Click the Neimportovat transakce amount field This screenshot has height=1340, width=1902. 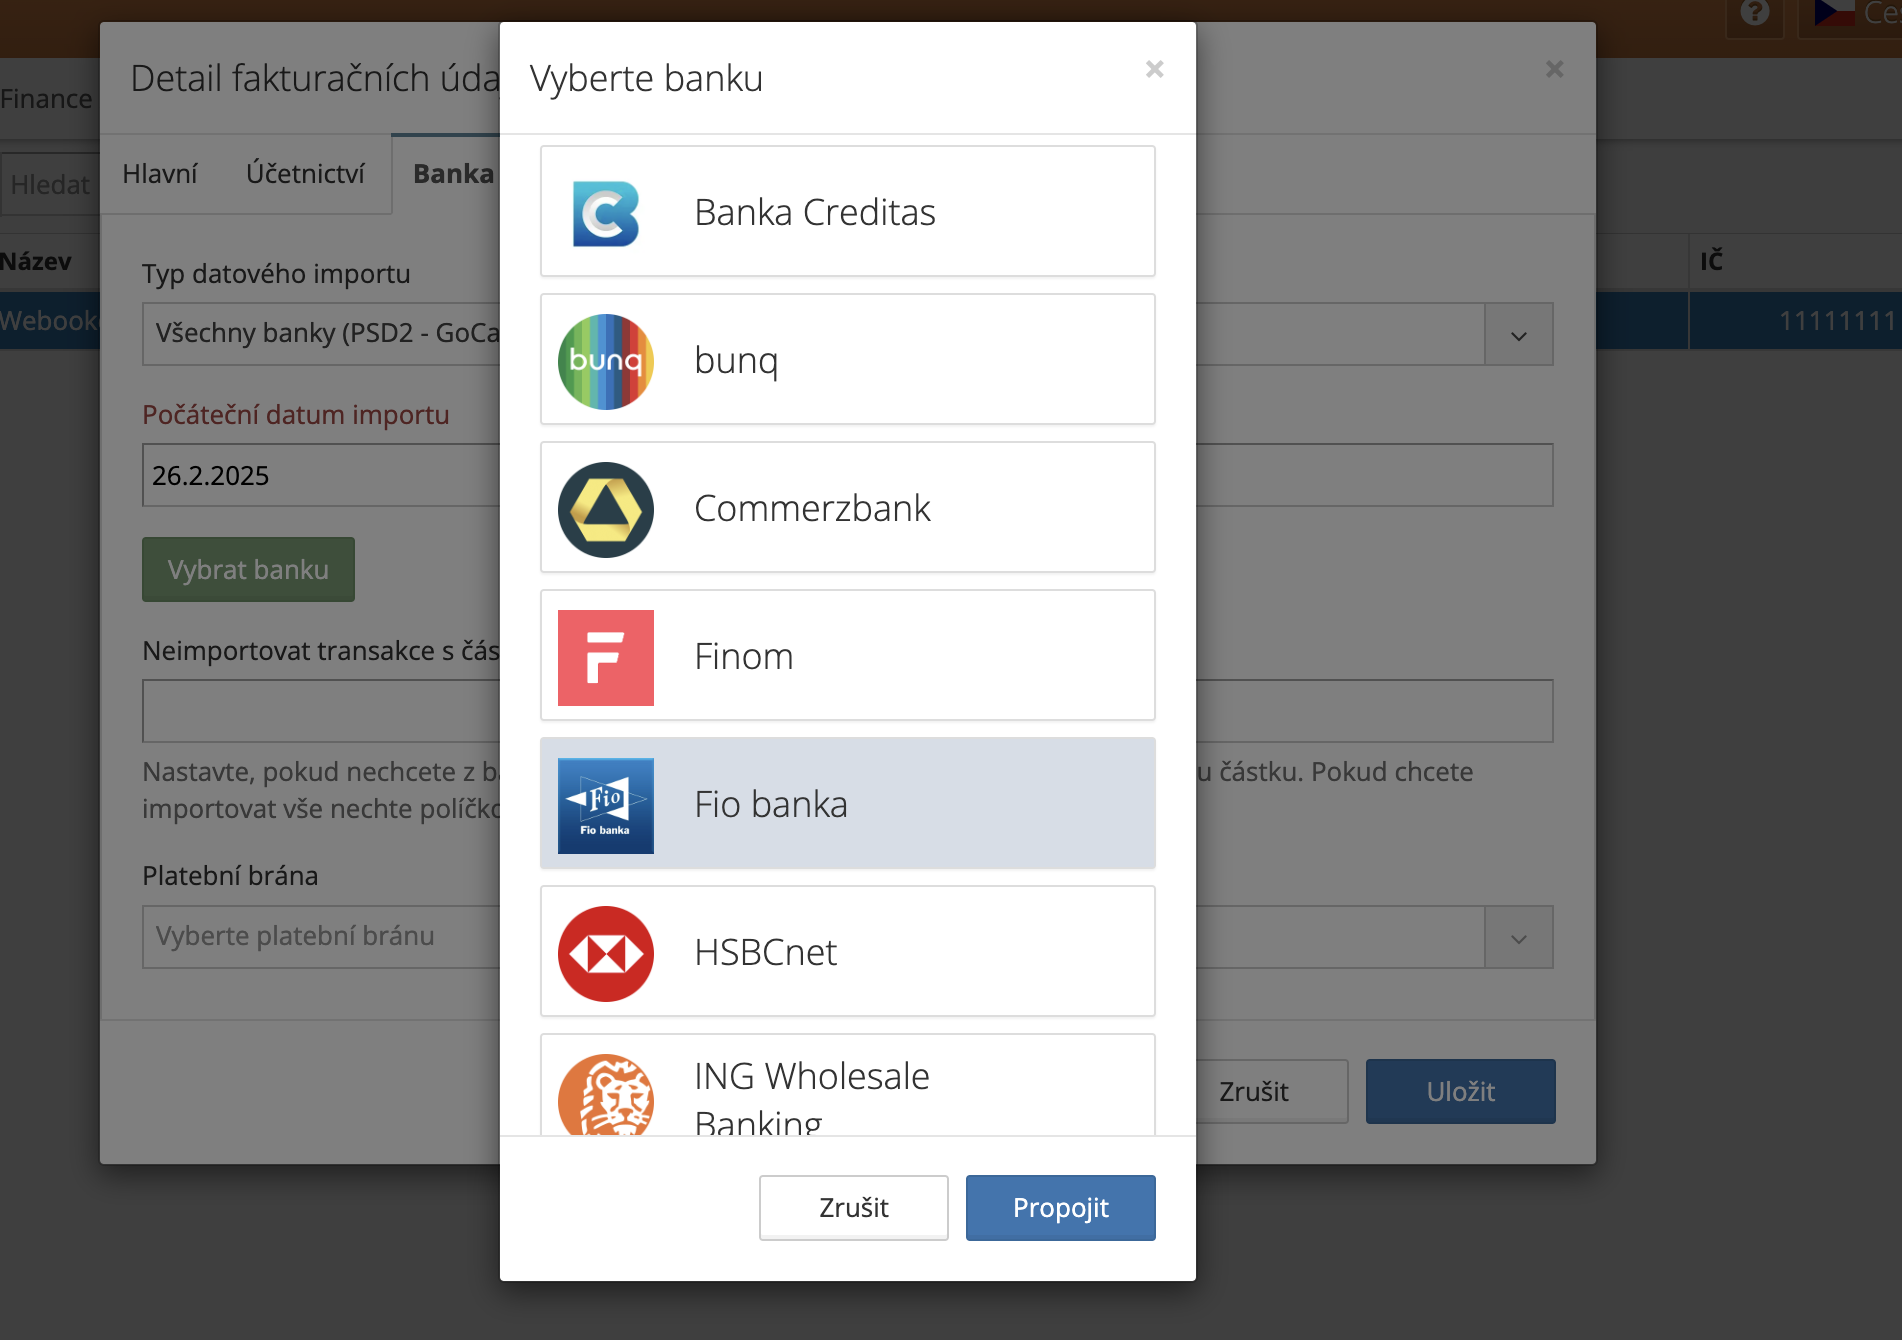[847, 711]
